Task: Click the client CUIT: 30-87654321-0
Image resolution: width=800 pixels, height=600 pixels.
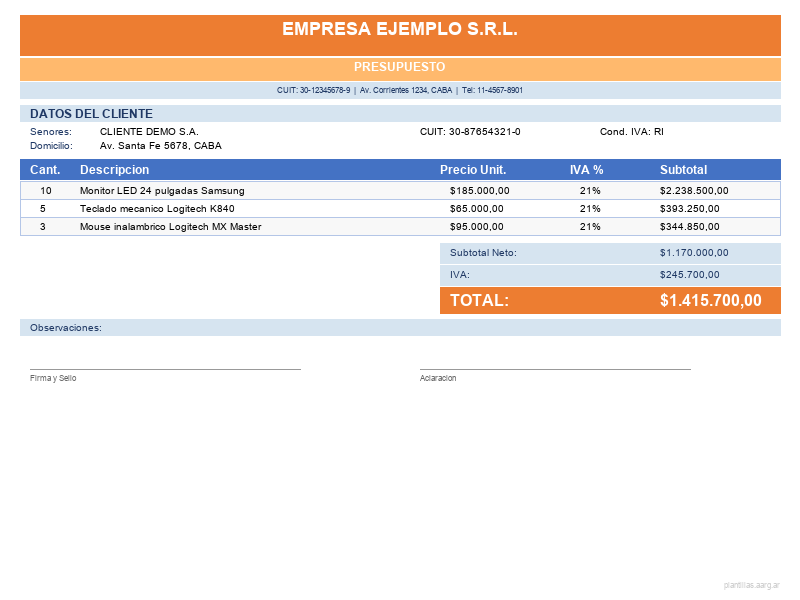Action: [x=470, y=132]
